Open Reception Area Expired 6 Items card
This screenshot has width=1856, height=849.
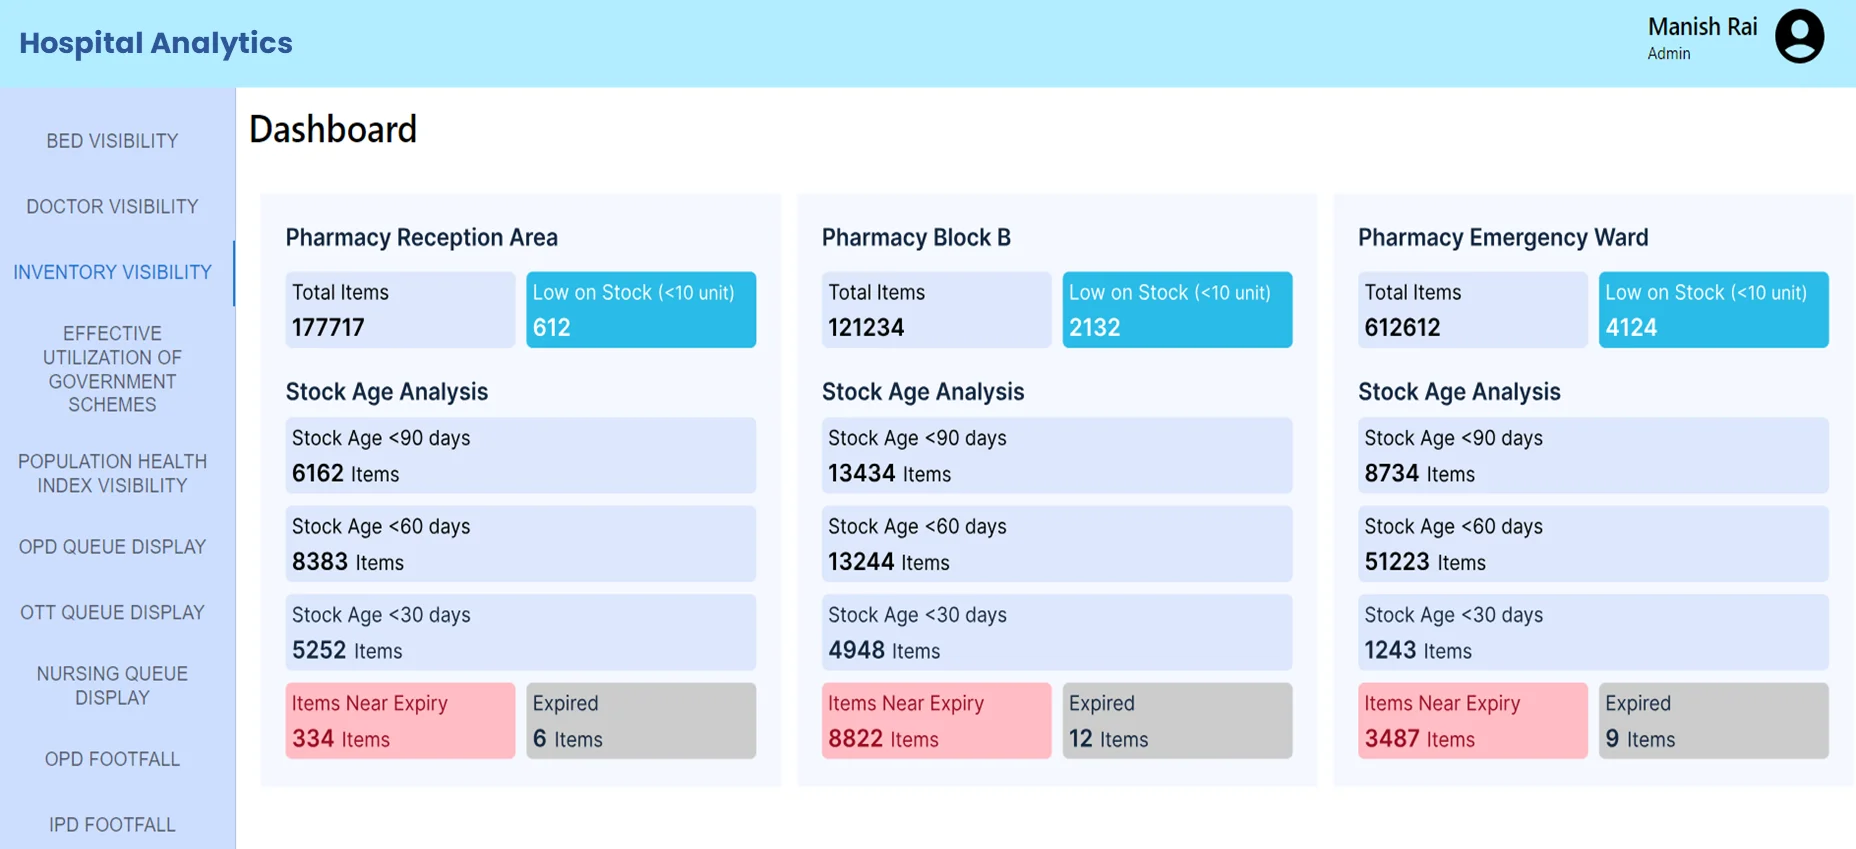point(641,721)
